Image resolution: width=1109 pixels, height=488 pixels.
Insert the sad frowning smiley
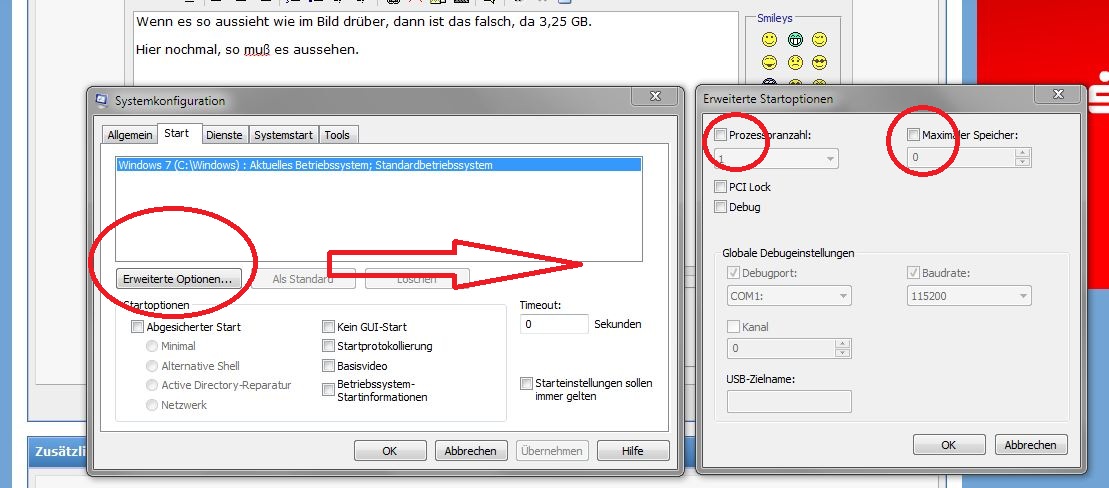pos(795,63)
